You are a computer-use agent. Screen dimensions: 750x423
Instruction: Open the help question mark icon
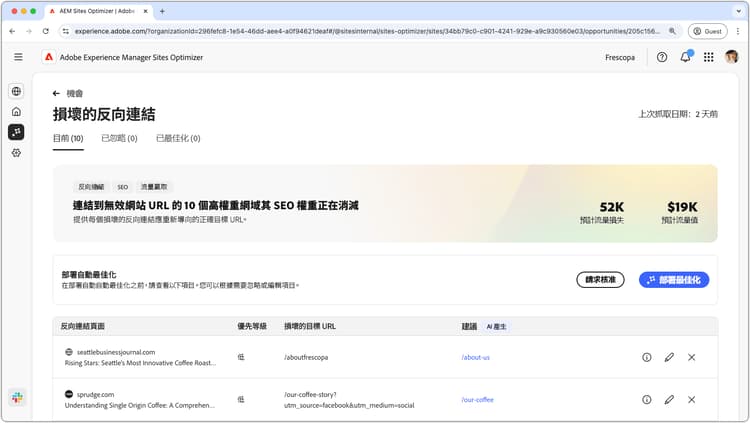coord(662,57)
